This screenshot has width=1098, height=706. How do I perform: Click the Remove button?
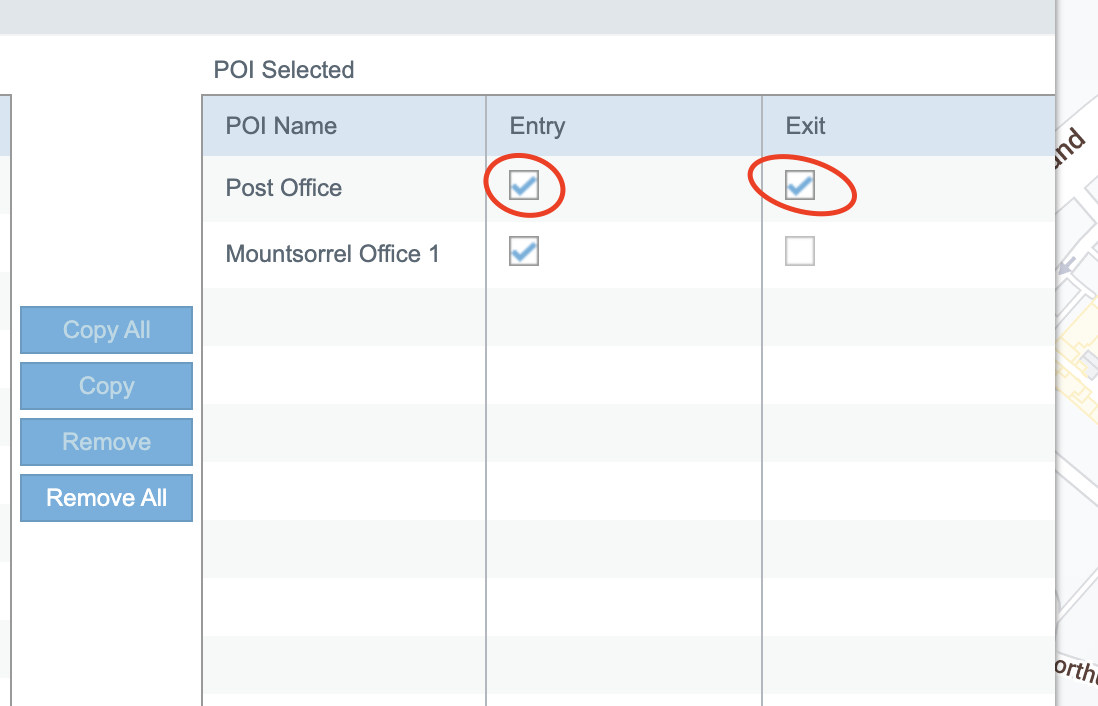[x=106, y=442]
